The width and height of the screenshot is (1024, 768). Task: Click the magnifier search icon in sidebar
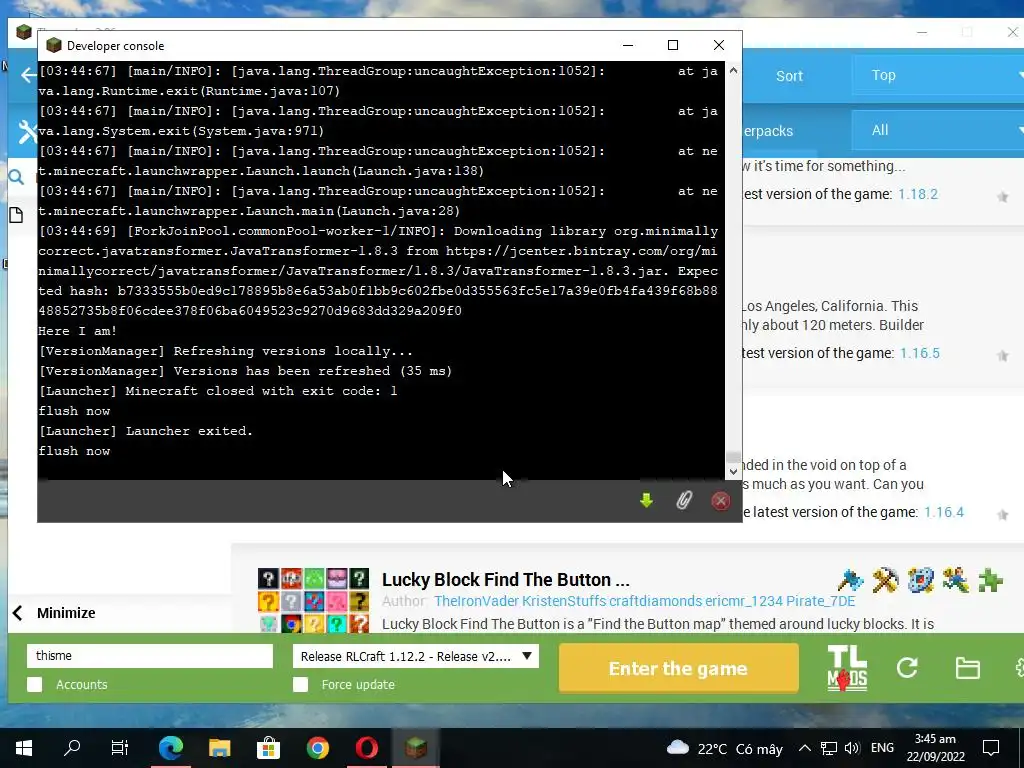[x=16, y=177]
